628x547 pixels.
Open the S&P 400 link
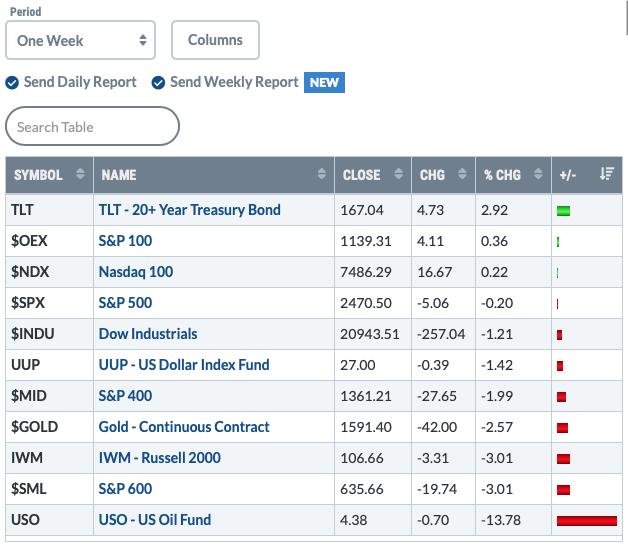pos(125,396)
